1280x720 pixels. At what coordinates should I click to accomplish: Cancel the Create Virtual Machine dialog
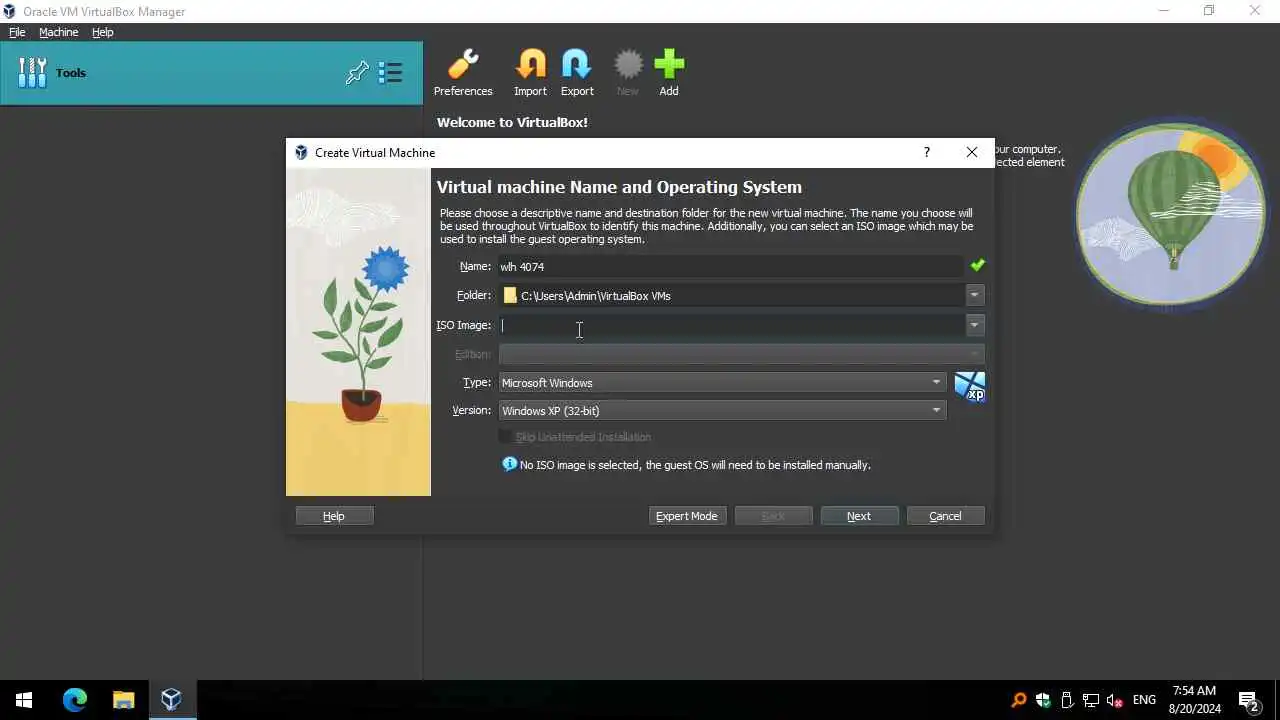pyautogui.click(x=945, y=516)
